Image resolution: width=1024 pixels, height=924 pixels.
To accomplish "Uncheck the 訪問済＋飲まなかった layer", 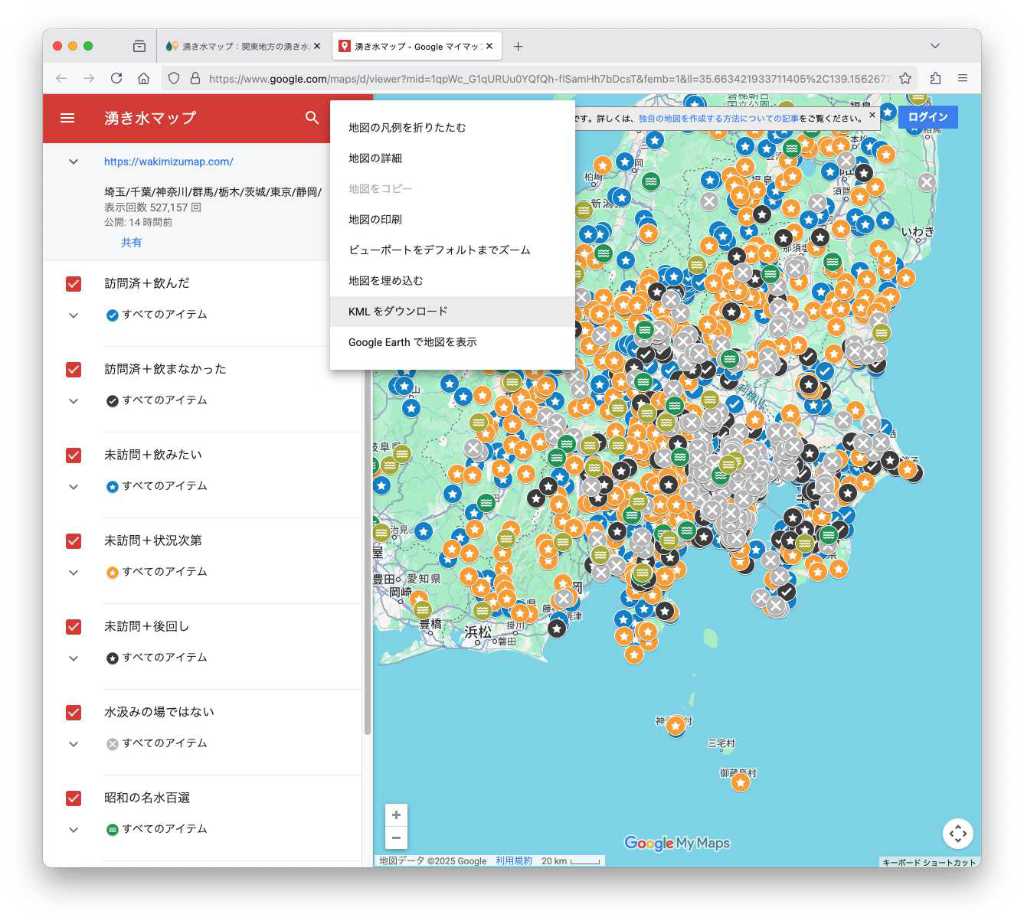I will point(74,370).
